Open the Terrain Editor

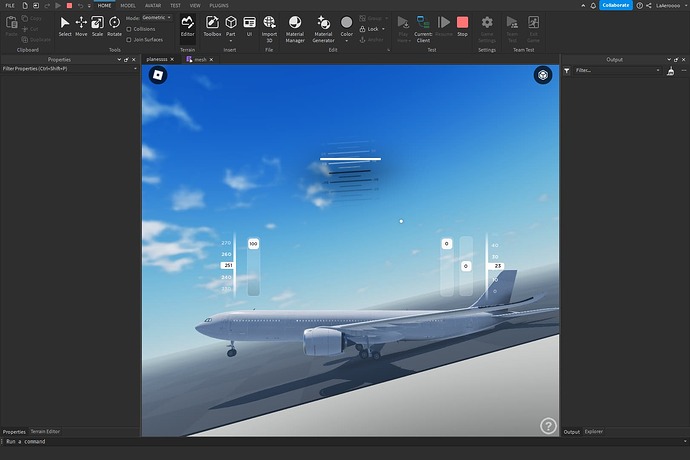[x=187, y=26]
